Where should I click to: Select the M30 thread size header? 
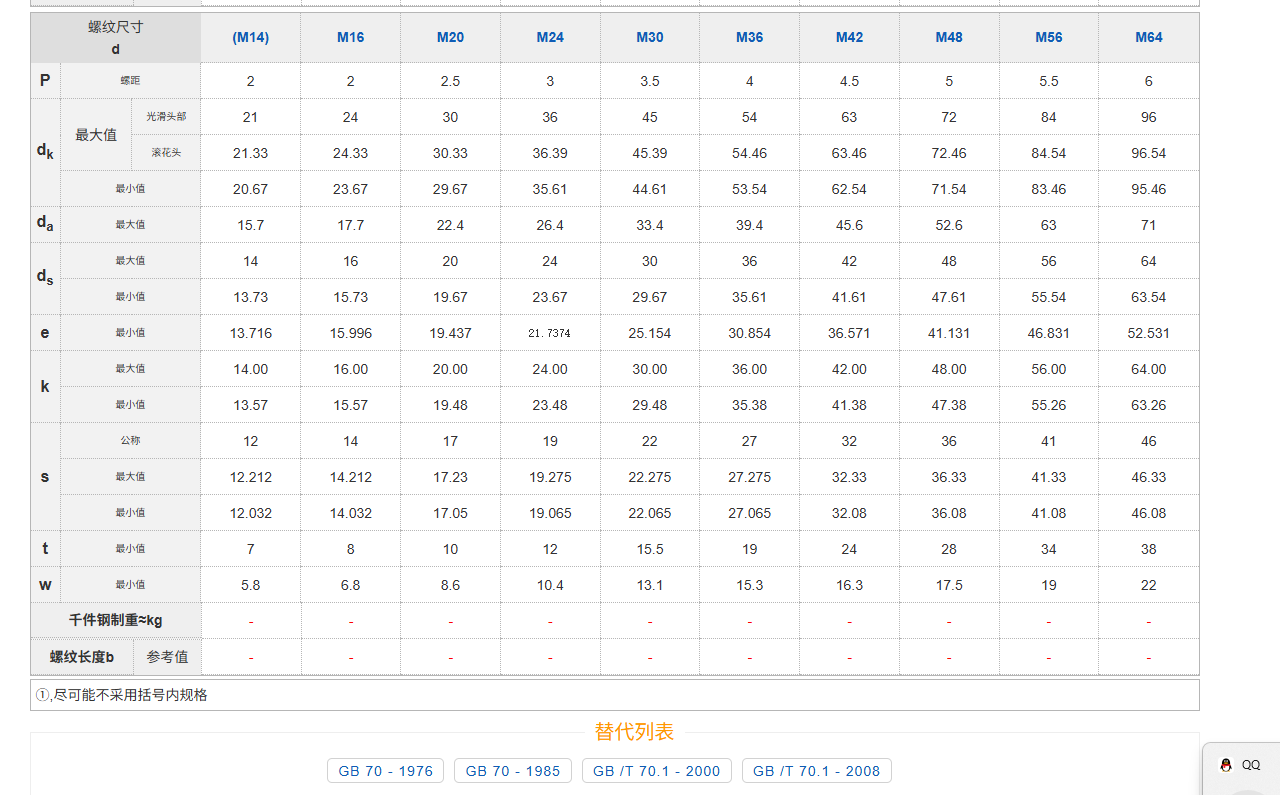pos(650,38)
